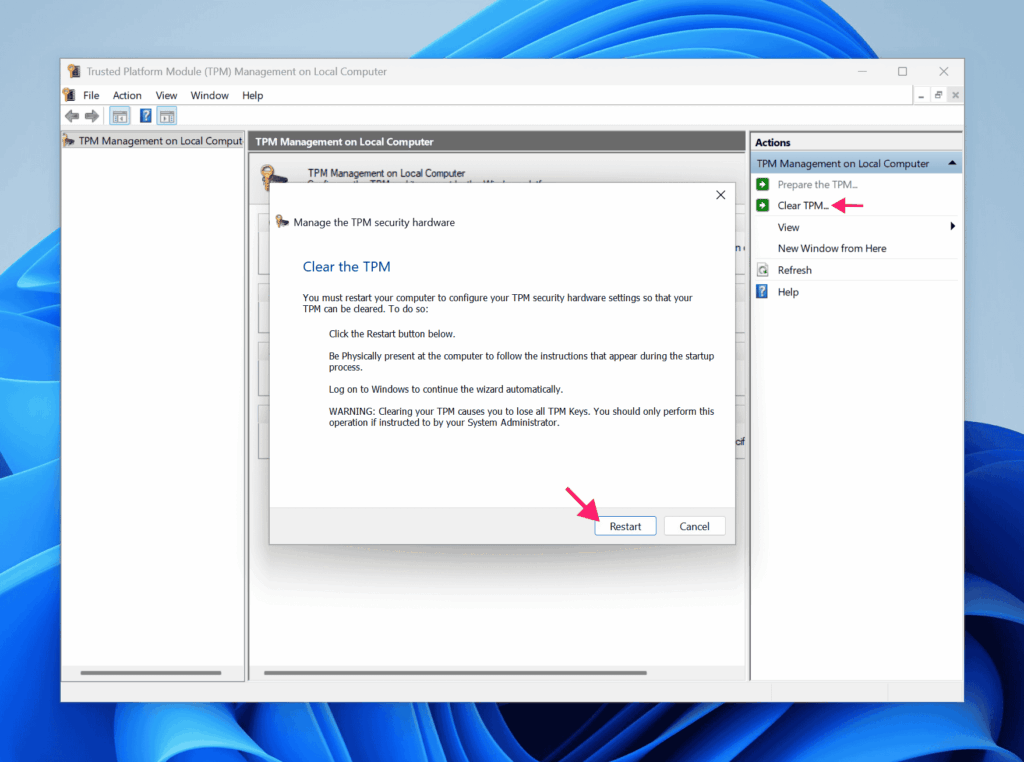The height and width of the screenshot is (762, 1024).
Task: Minimize the inner MDI child window
Action: pyautogui.click(x=921, y=95)
